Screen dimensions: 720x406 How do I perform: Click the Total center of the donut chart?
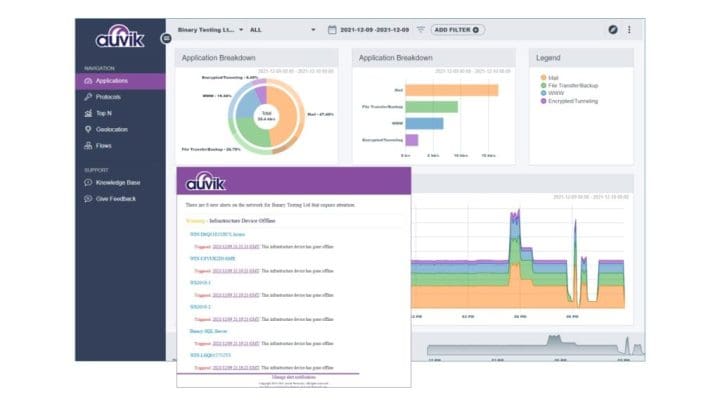(x=267, y=116)
